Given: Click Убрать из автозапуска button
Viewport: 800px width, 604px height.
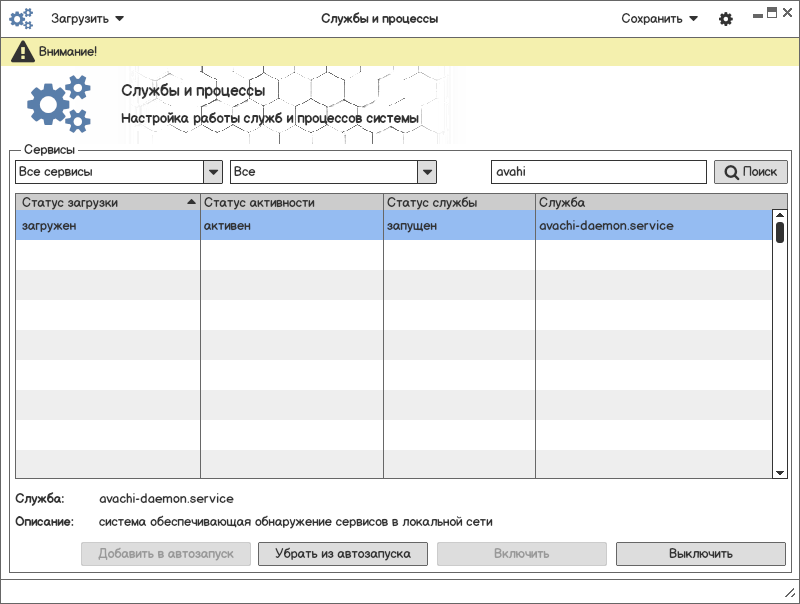Looking at the screenshot, I should point(343,553).
